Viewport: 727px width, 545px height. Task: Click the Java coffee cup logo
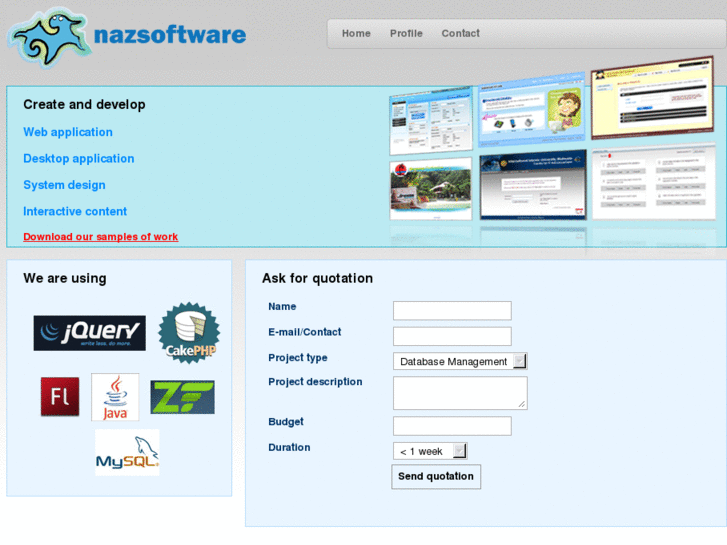(x=115, y=397)
